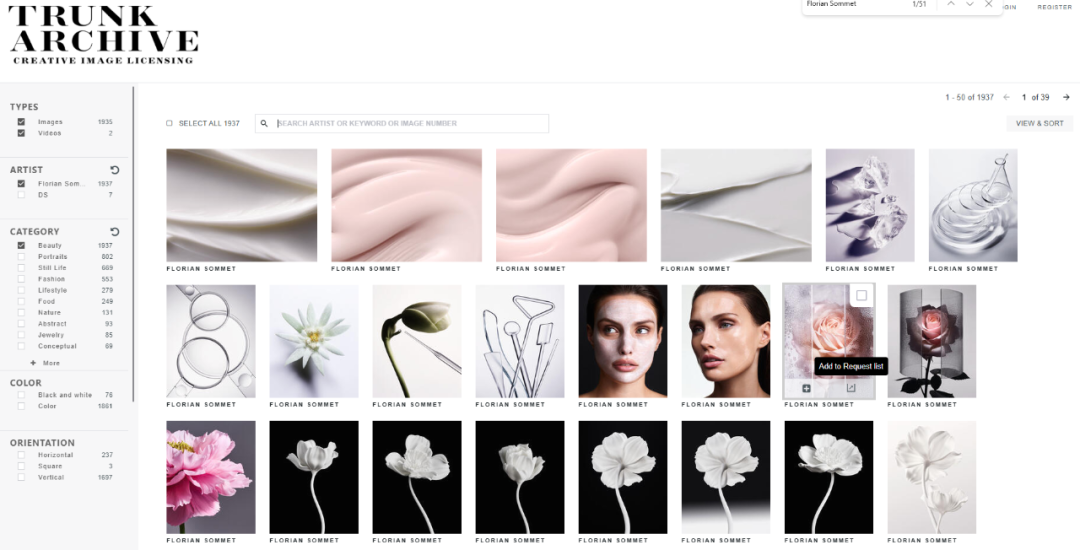Click the Add to Request list plus icon
1080x550 pixels.
(x=806, y=388)
